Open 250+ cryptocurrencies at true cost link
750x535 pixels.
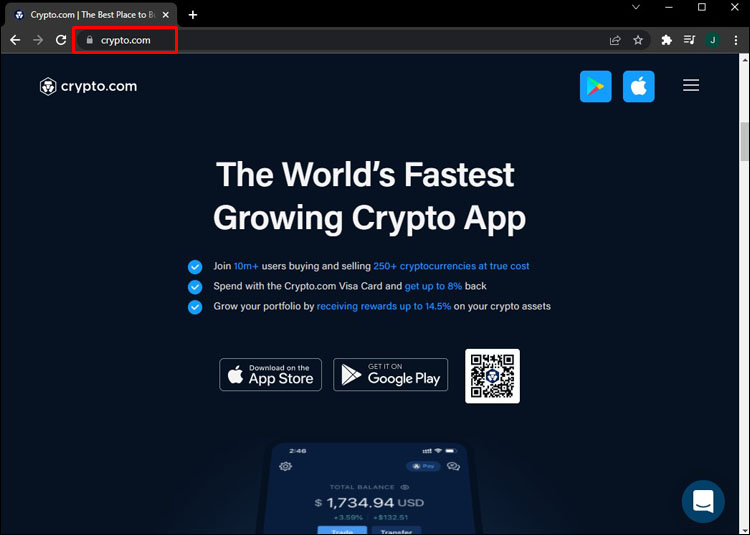451,266
